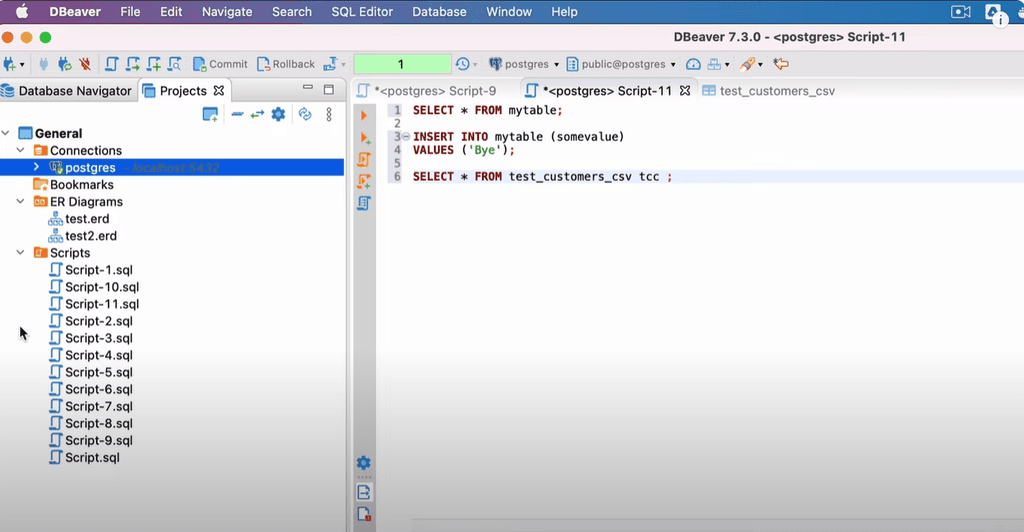Collapse the General project node
This screenshot has width=1024, height=532.
tap(6, 133)
